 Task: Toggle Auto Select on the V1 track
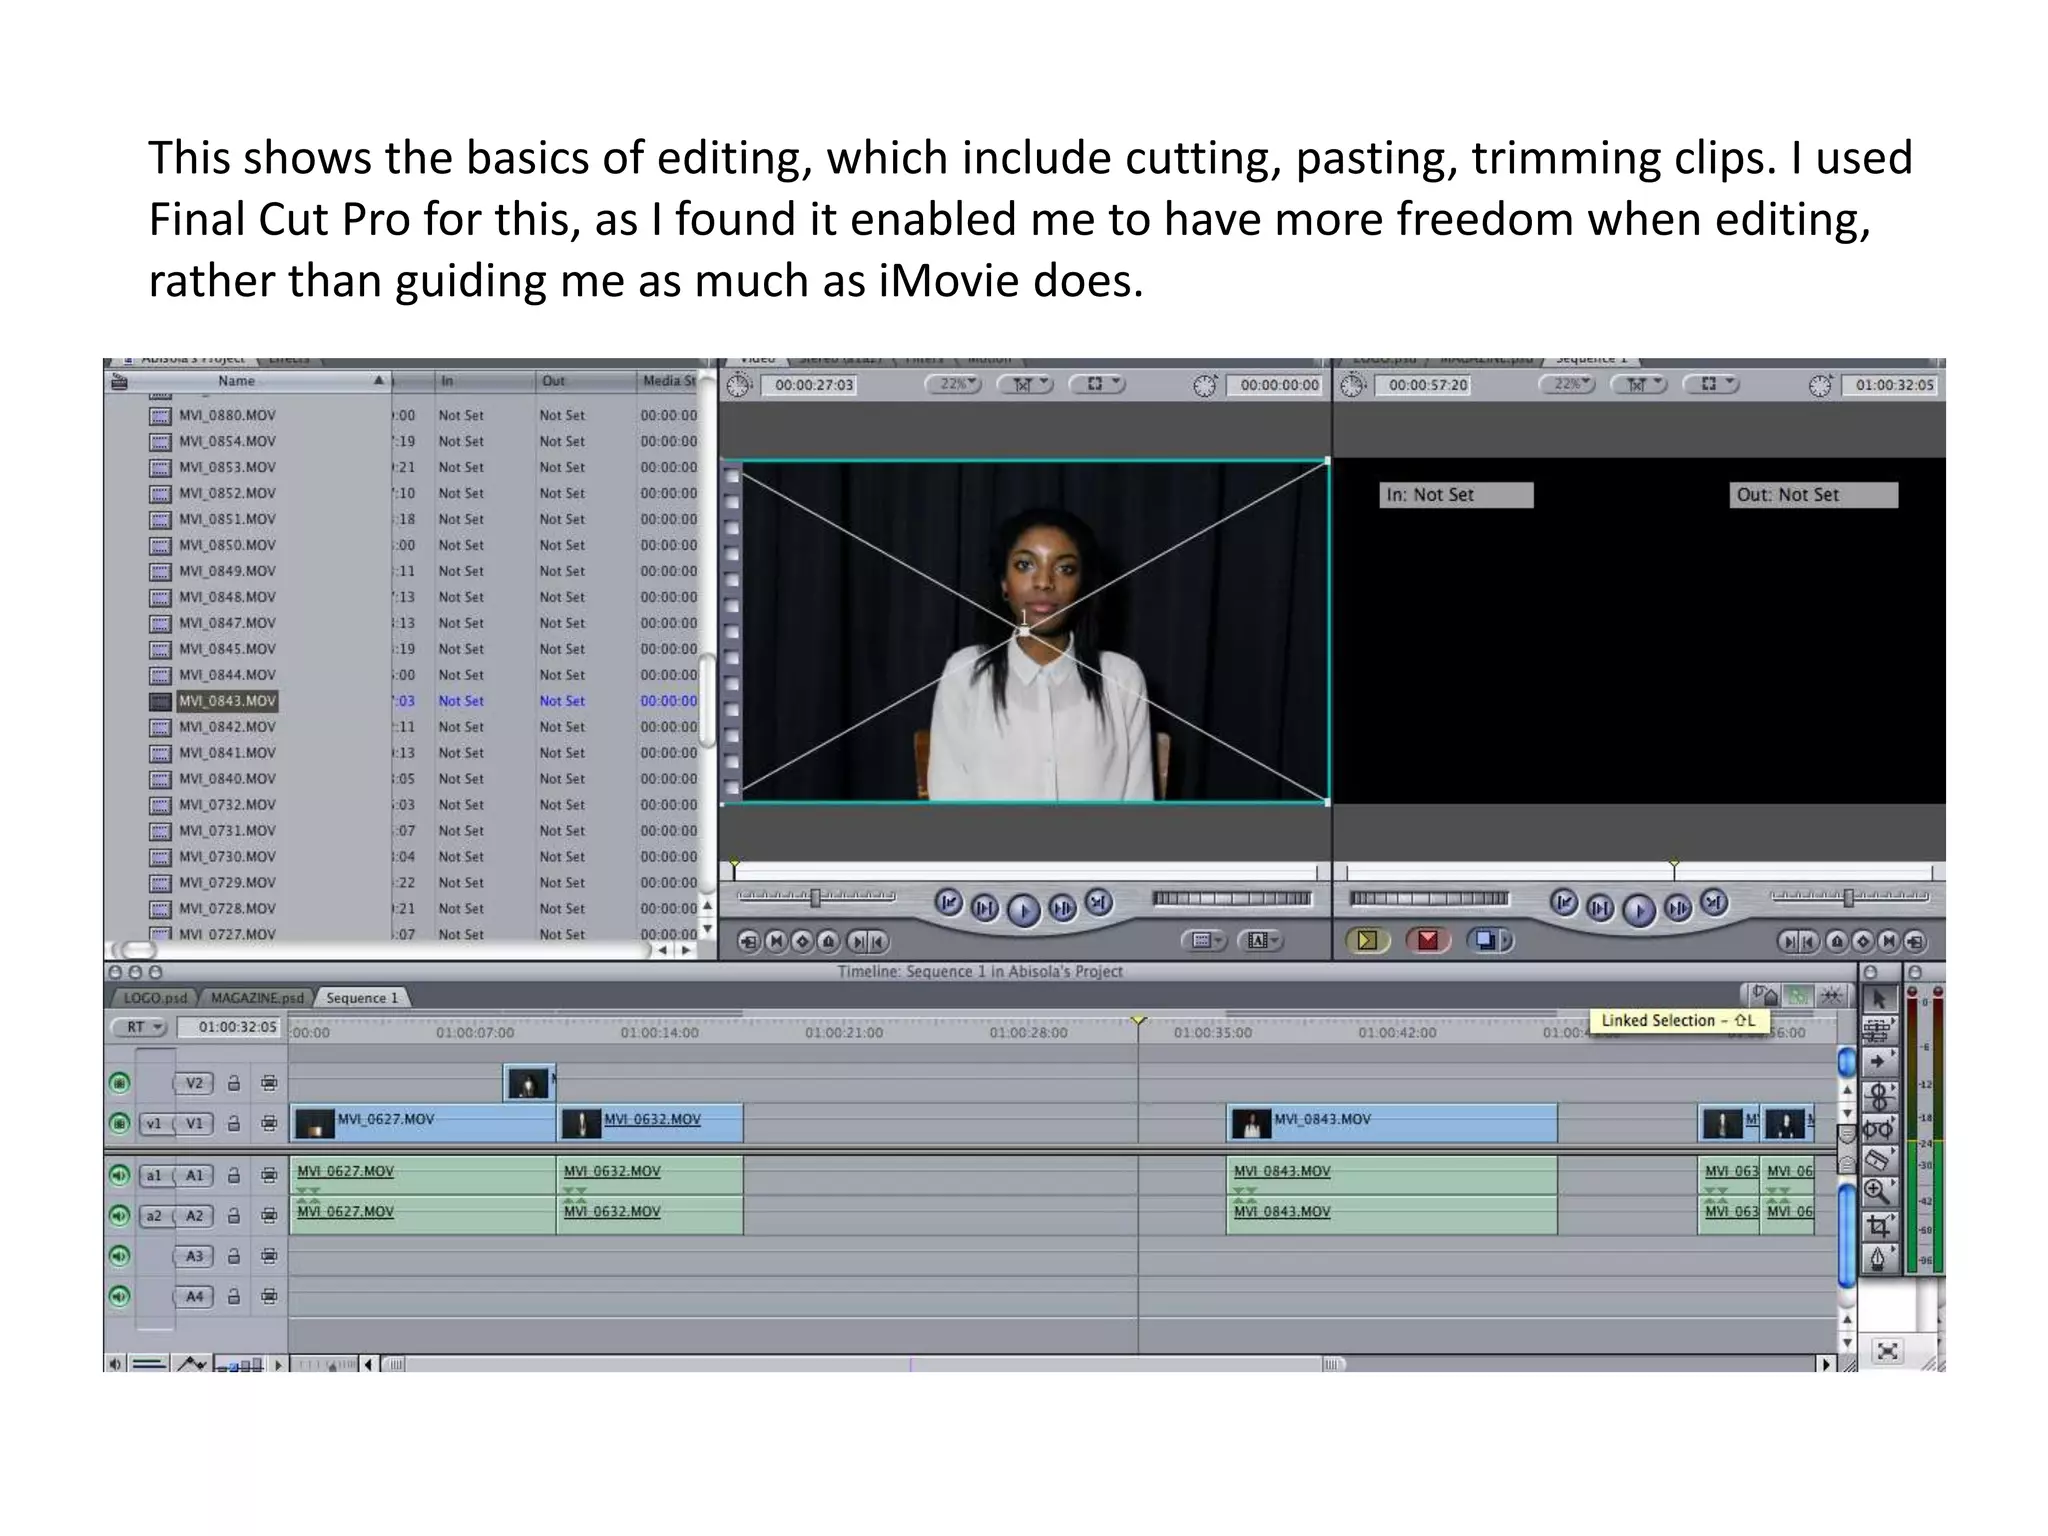(x=269, y=1123)
